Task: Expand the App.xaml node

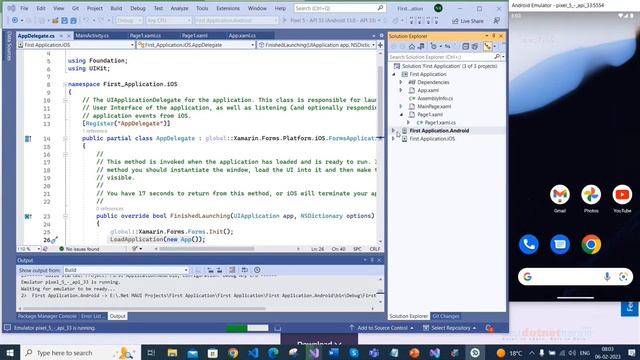Action: pos(401,90)
